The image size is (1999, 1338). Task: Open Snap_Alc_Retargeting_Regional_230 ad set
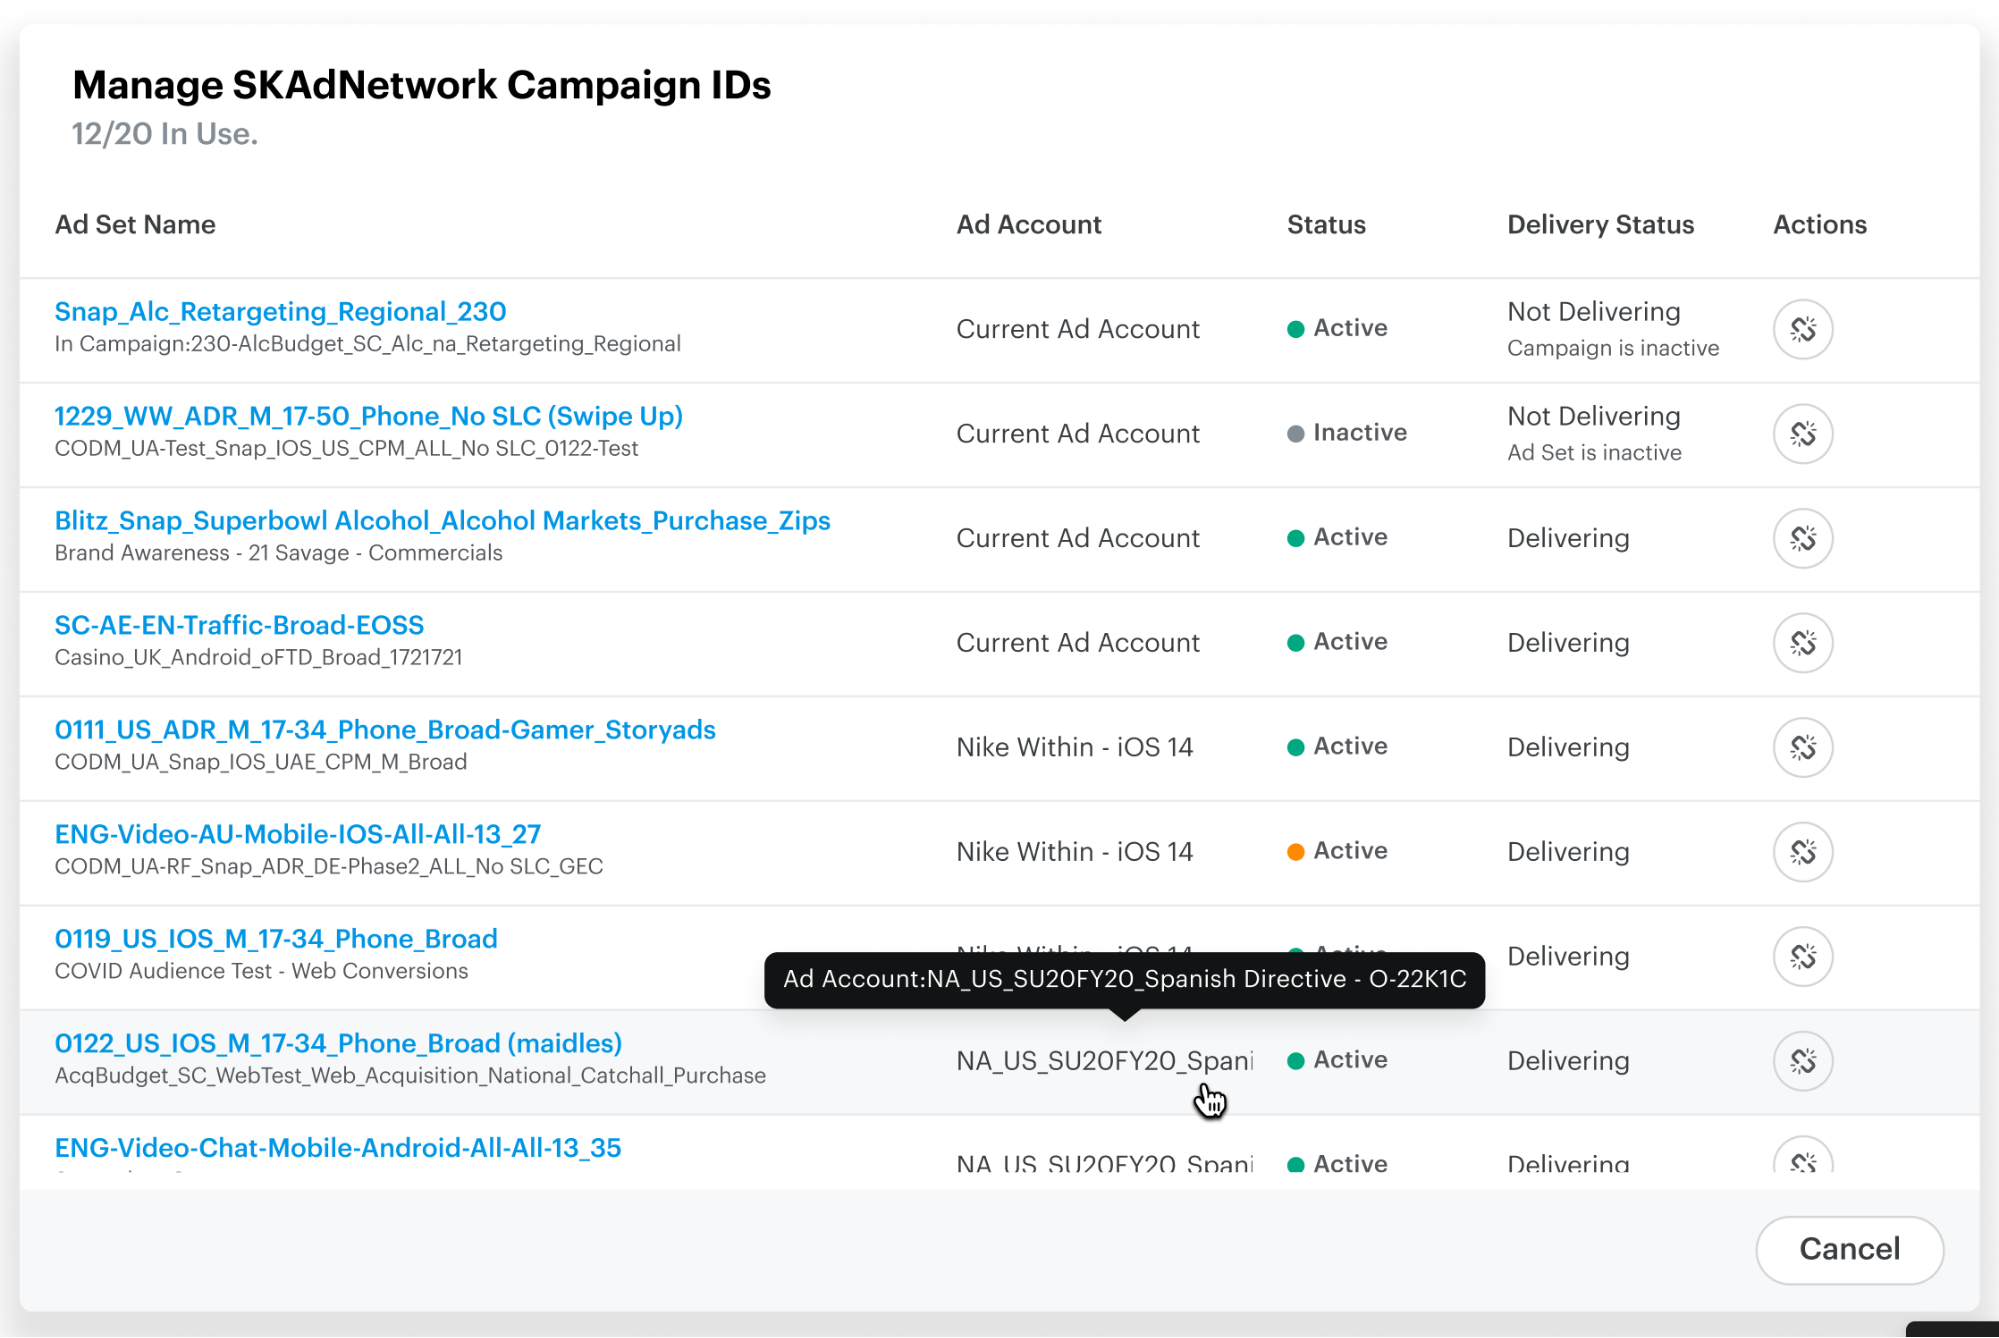(280, 311)
